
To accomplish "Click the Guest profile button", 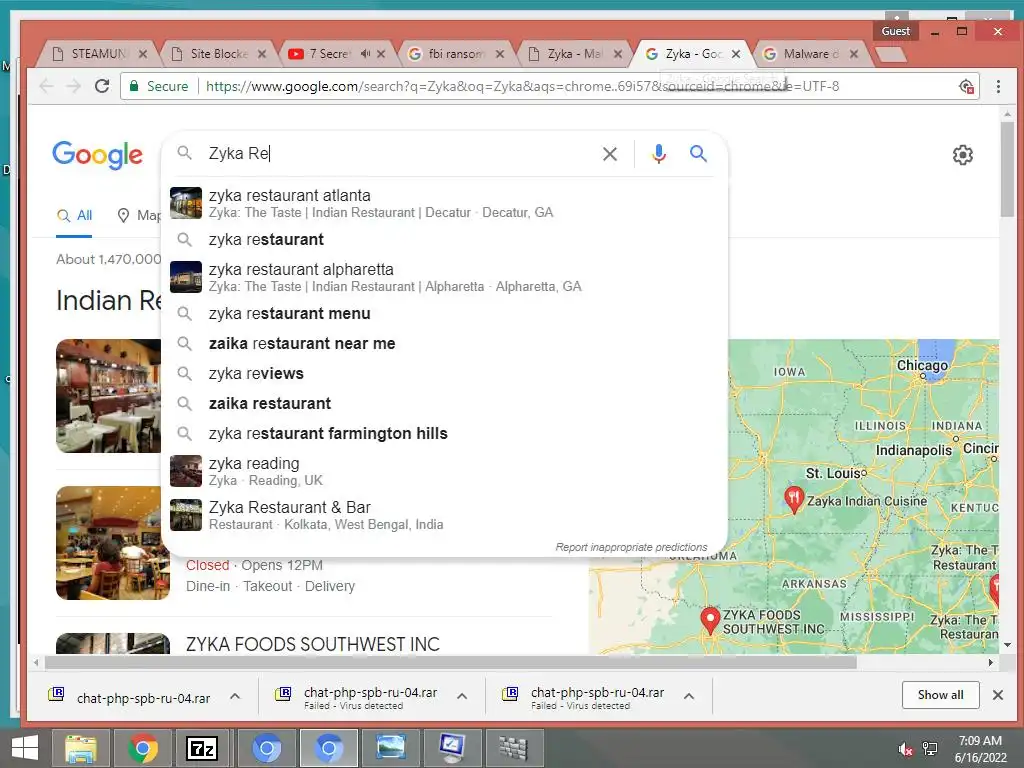I will (x=895, y=31).
